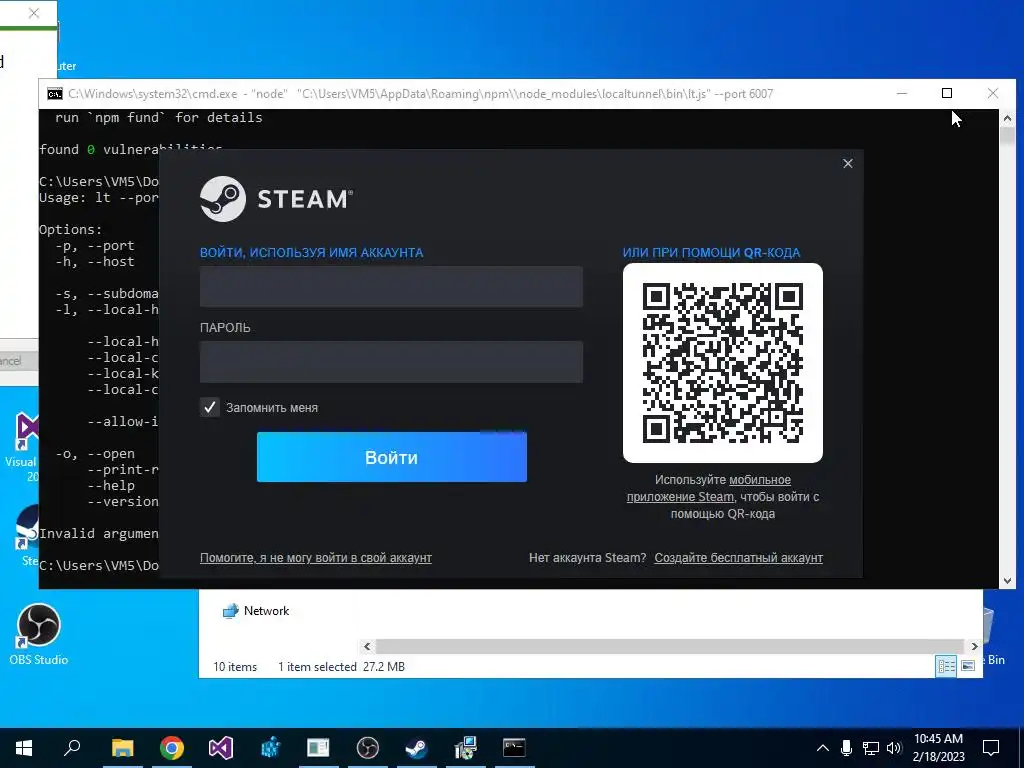Open the volume tray icon
1024x768 pixels.
point(894,748)
